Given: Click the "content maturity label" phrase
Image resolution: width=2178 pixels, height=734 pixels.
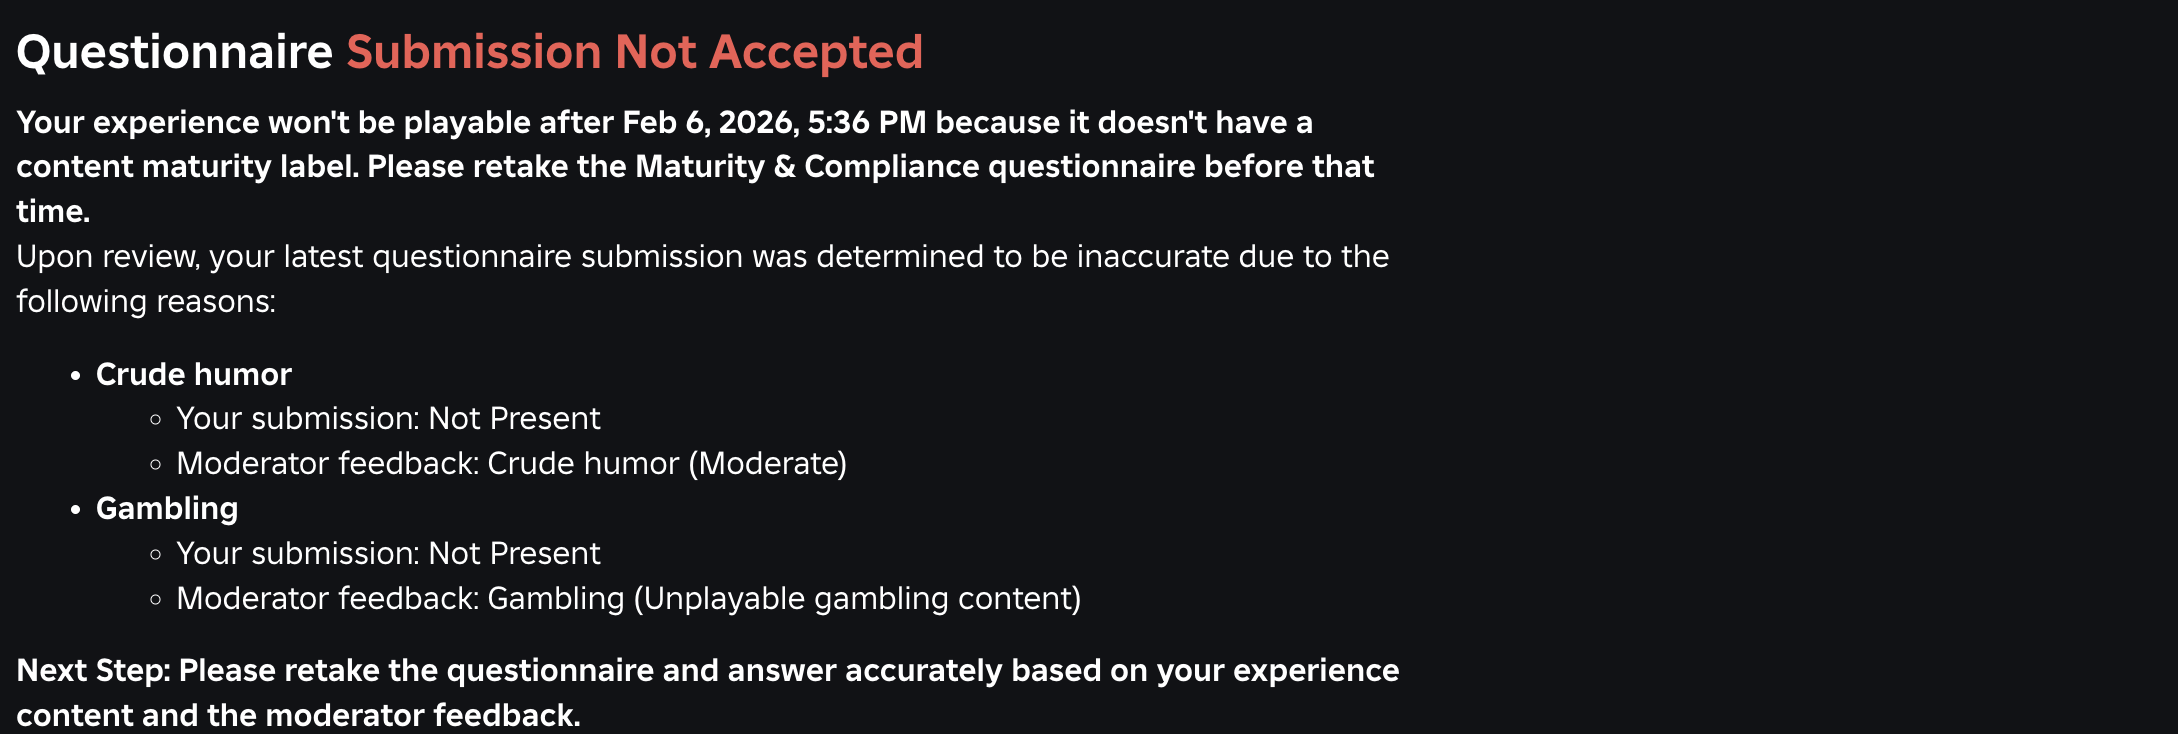Looking at the screenshot, I should click(187, 166).
